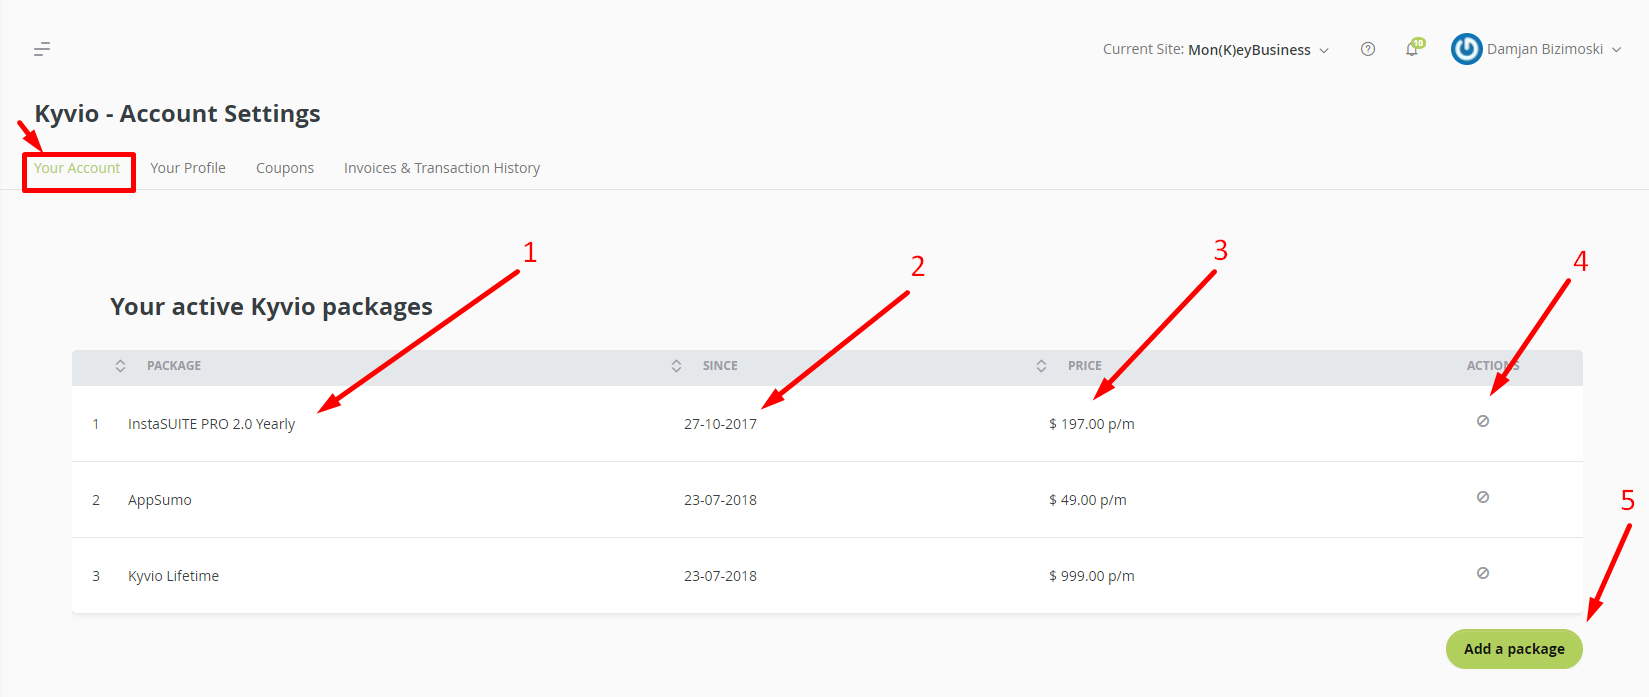The image size is (1649, 697).
Task: Click the Kyvio Lifetime row date 23-07-2018
Action: tap(720, 576)
